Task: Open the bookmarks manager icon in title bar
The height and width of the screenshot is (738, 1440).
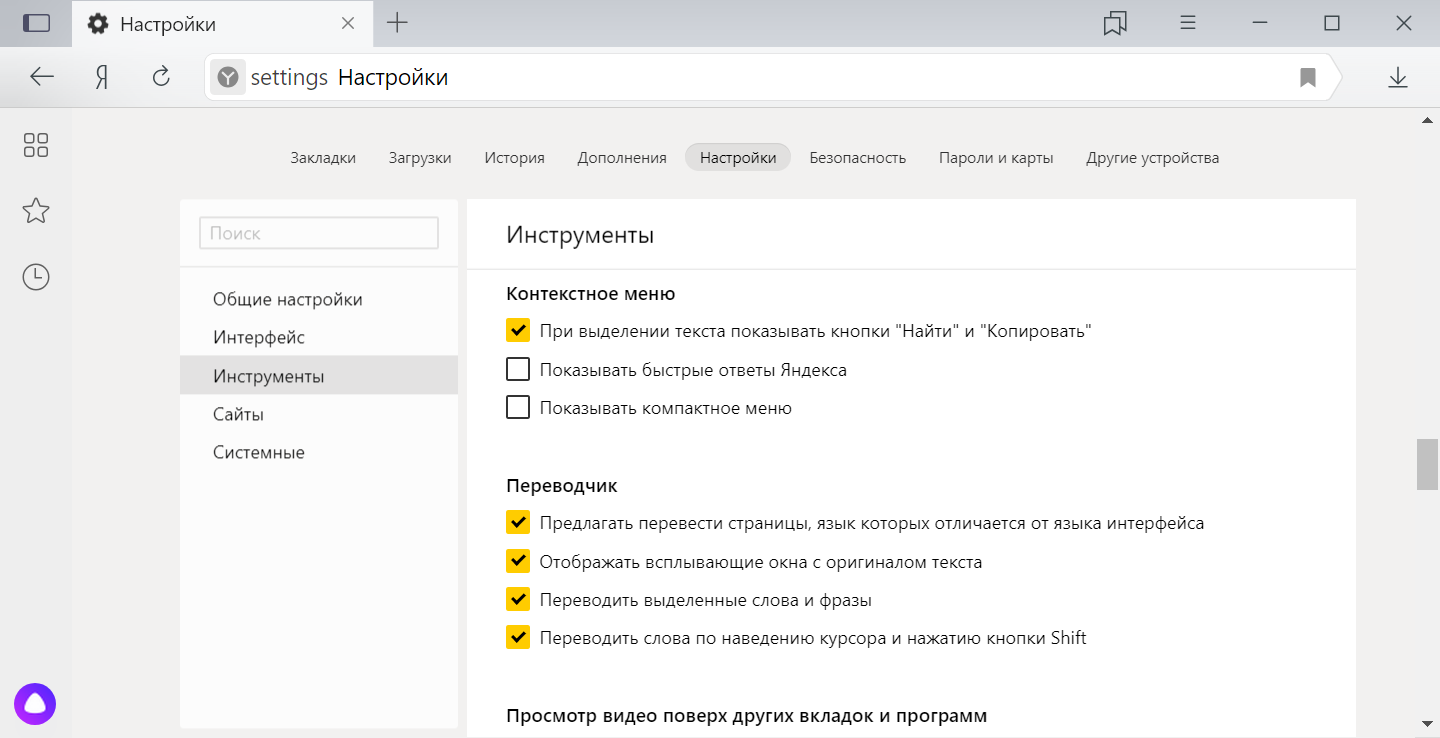Action: [1115, 23]
